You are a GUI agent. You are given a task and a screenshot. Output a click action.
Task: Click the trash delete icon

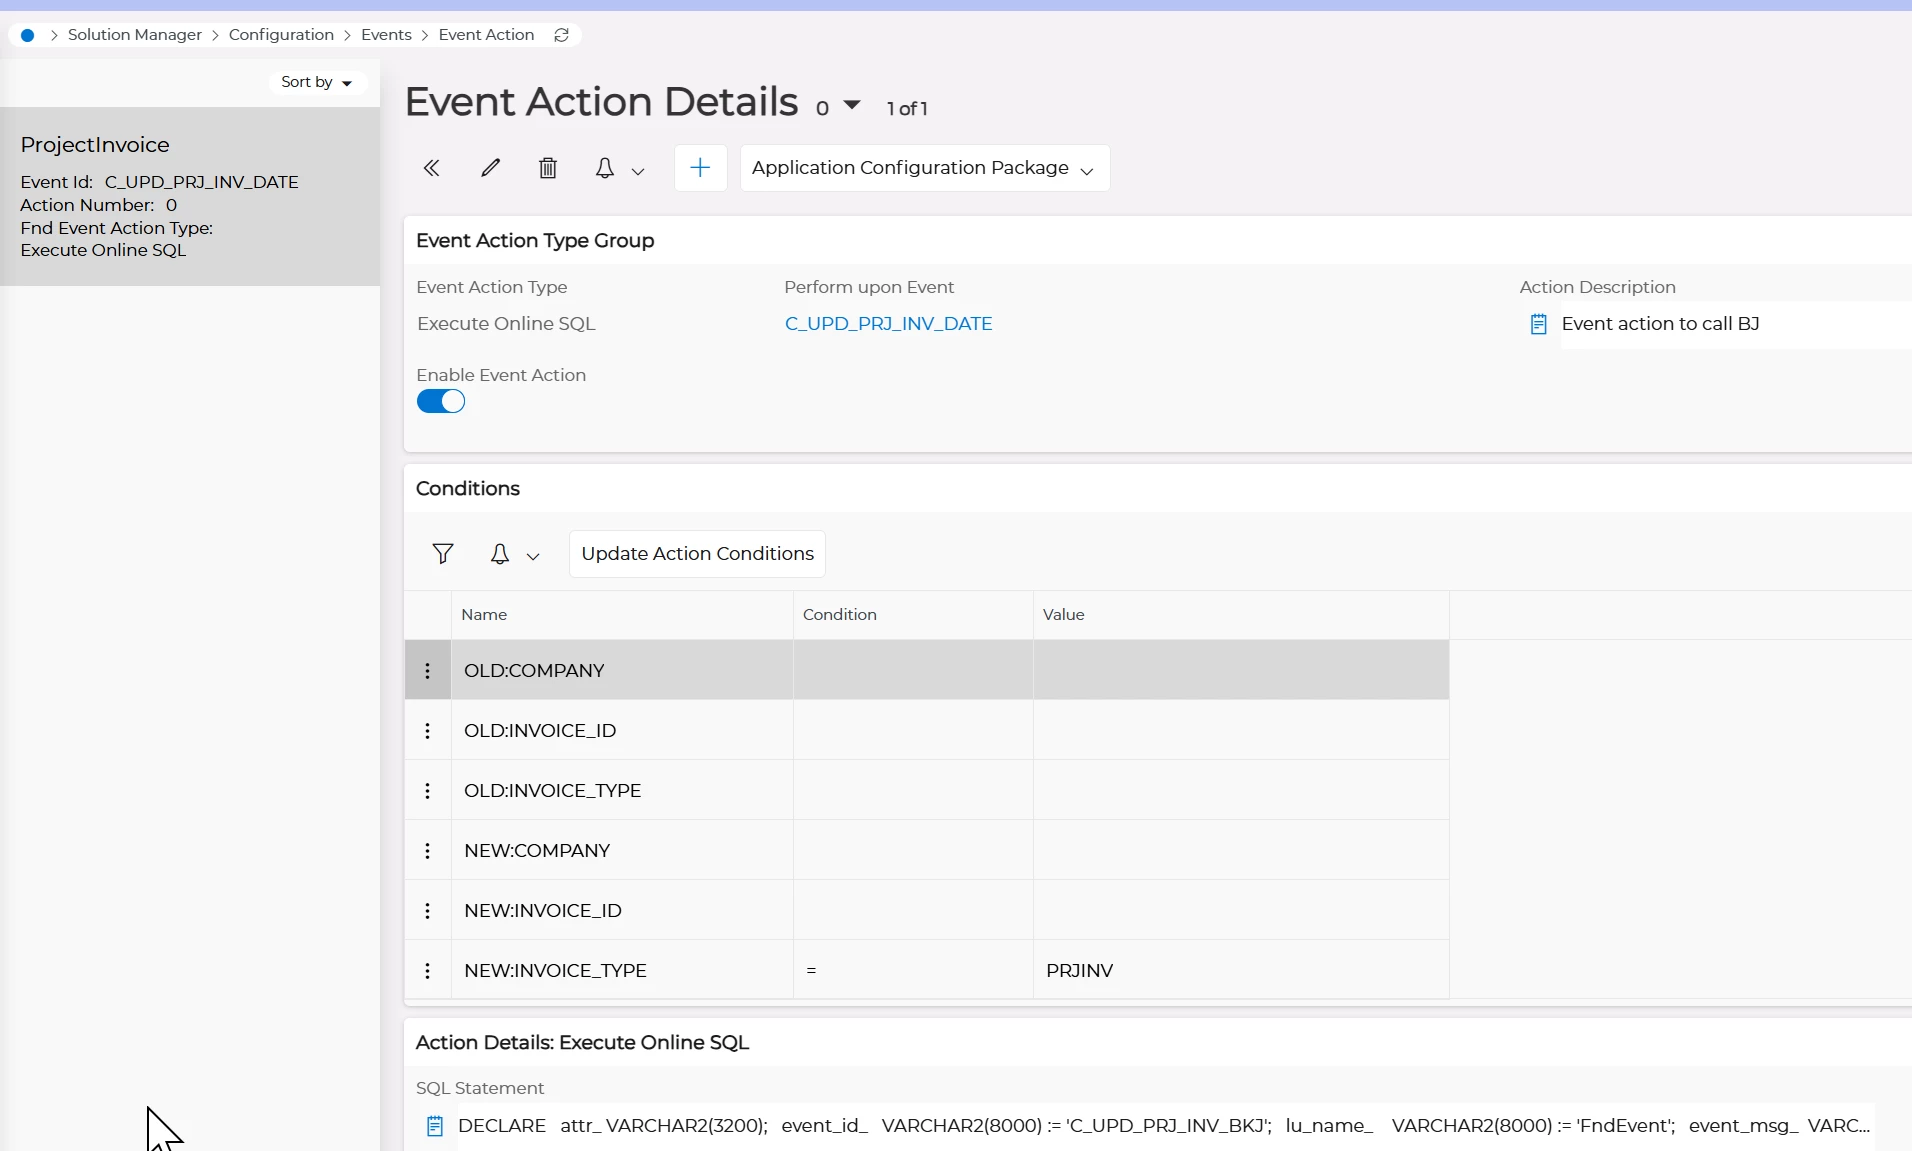pos(548,168)
